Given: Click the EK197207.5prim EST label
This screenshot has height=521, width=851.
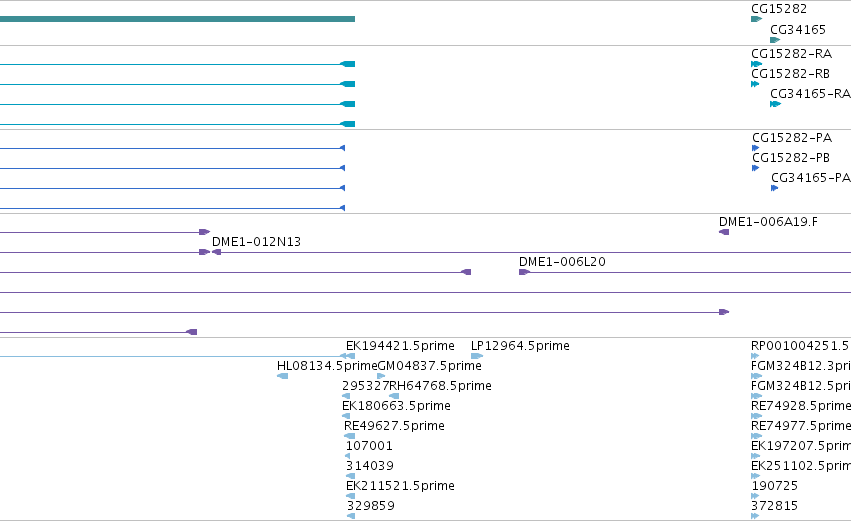Looking at the screenshot, I should point(801,447).
